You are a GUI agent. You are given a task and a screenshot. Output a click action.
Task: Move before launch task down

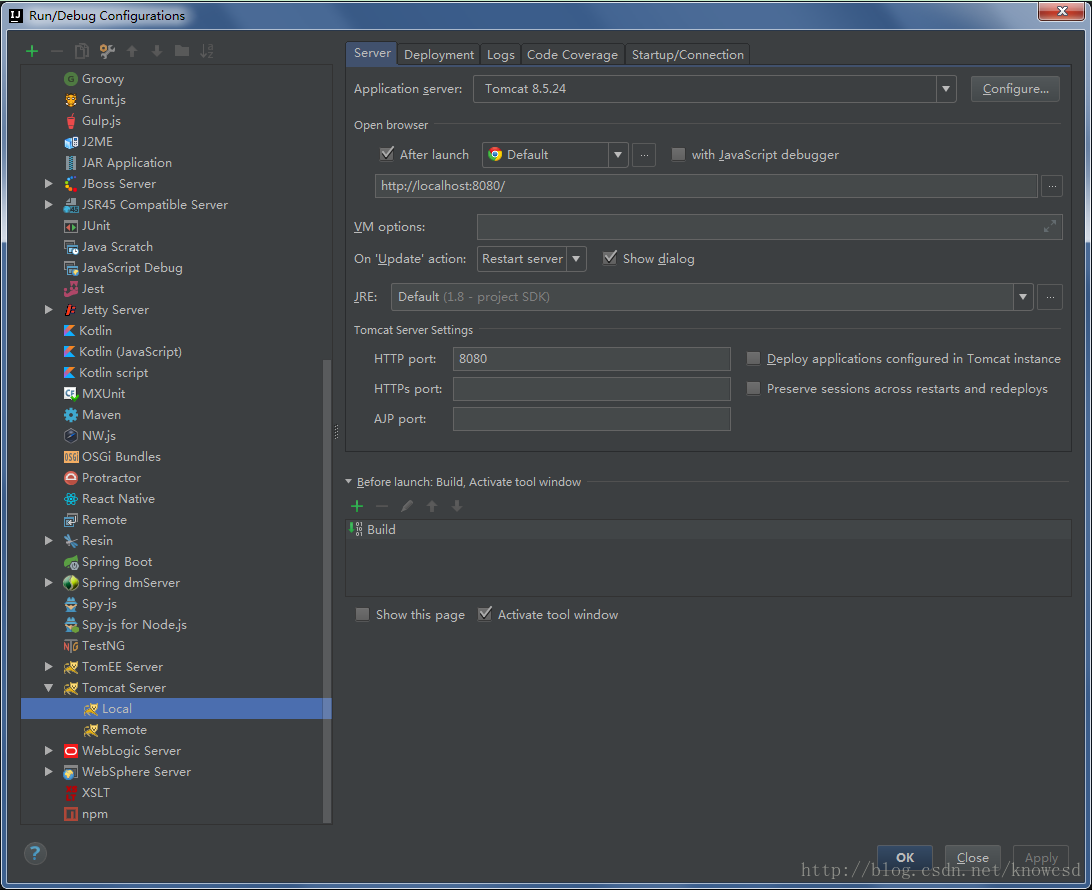[457, 506]
